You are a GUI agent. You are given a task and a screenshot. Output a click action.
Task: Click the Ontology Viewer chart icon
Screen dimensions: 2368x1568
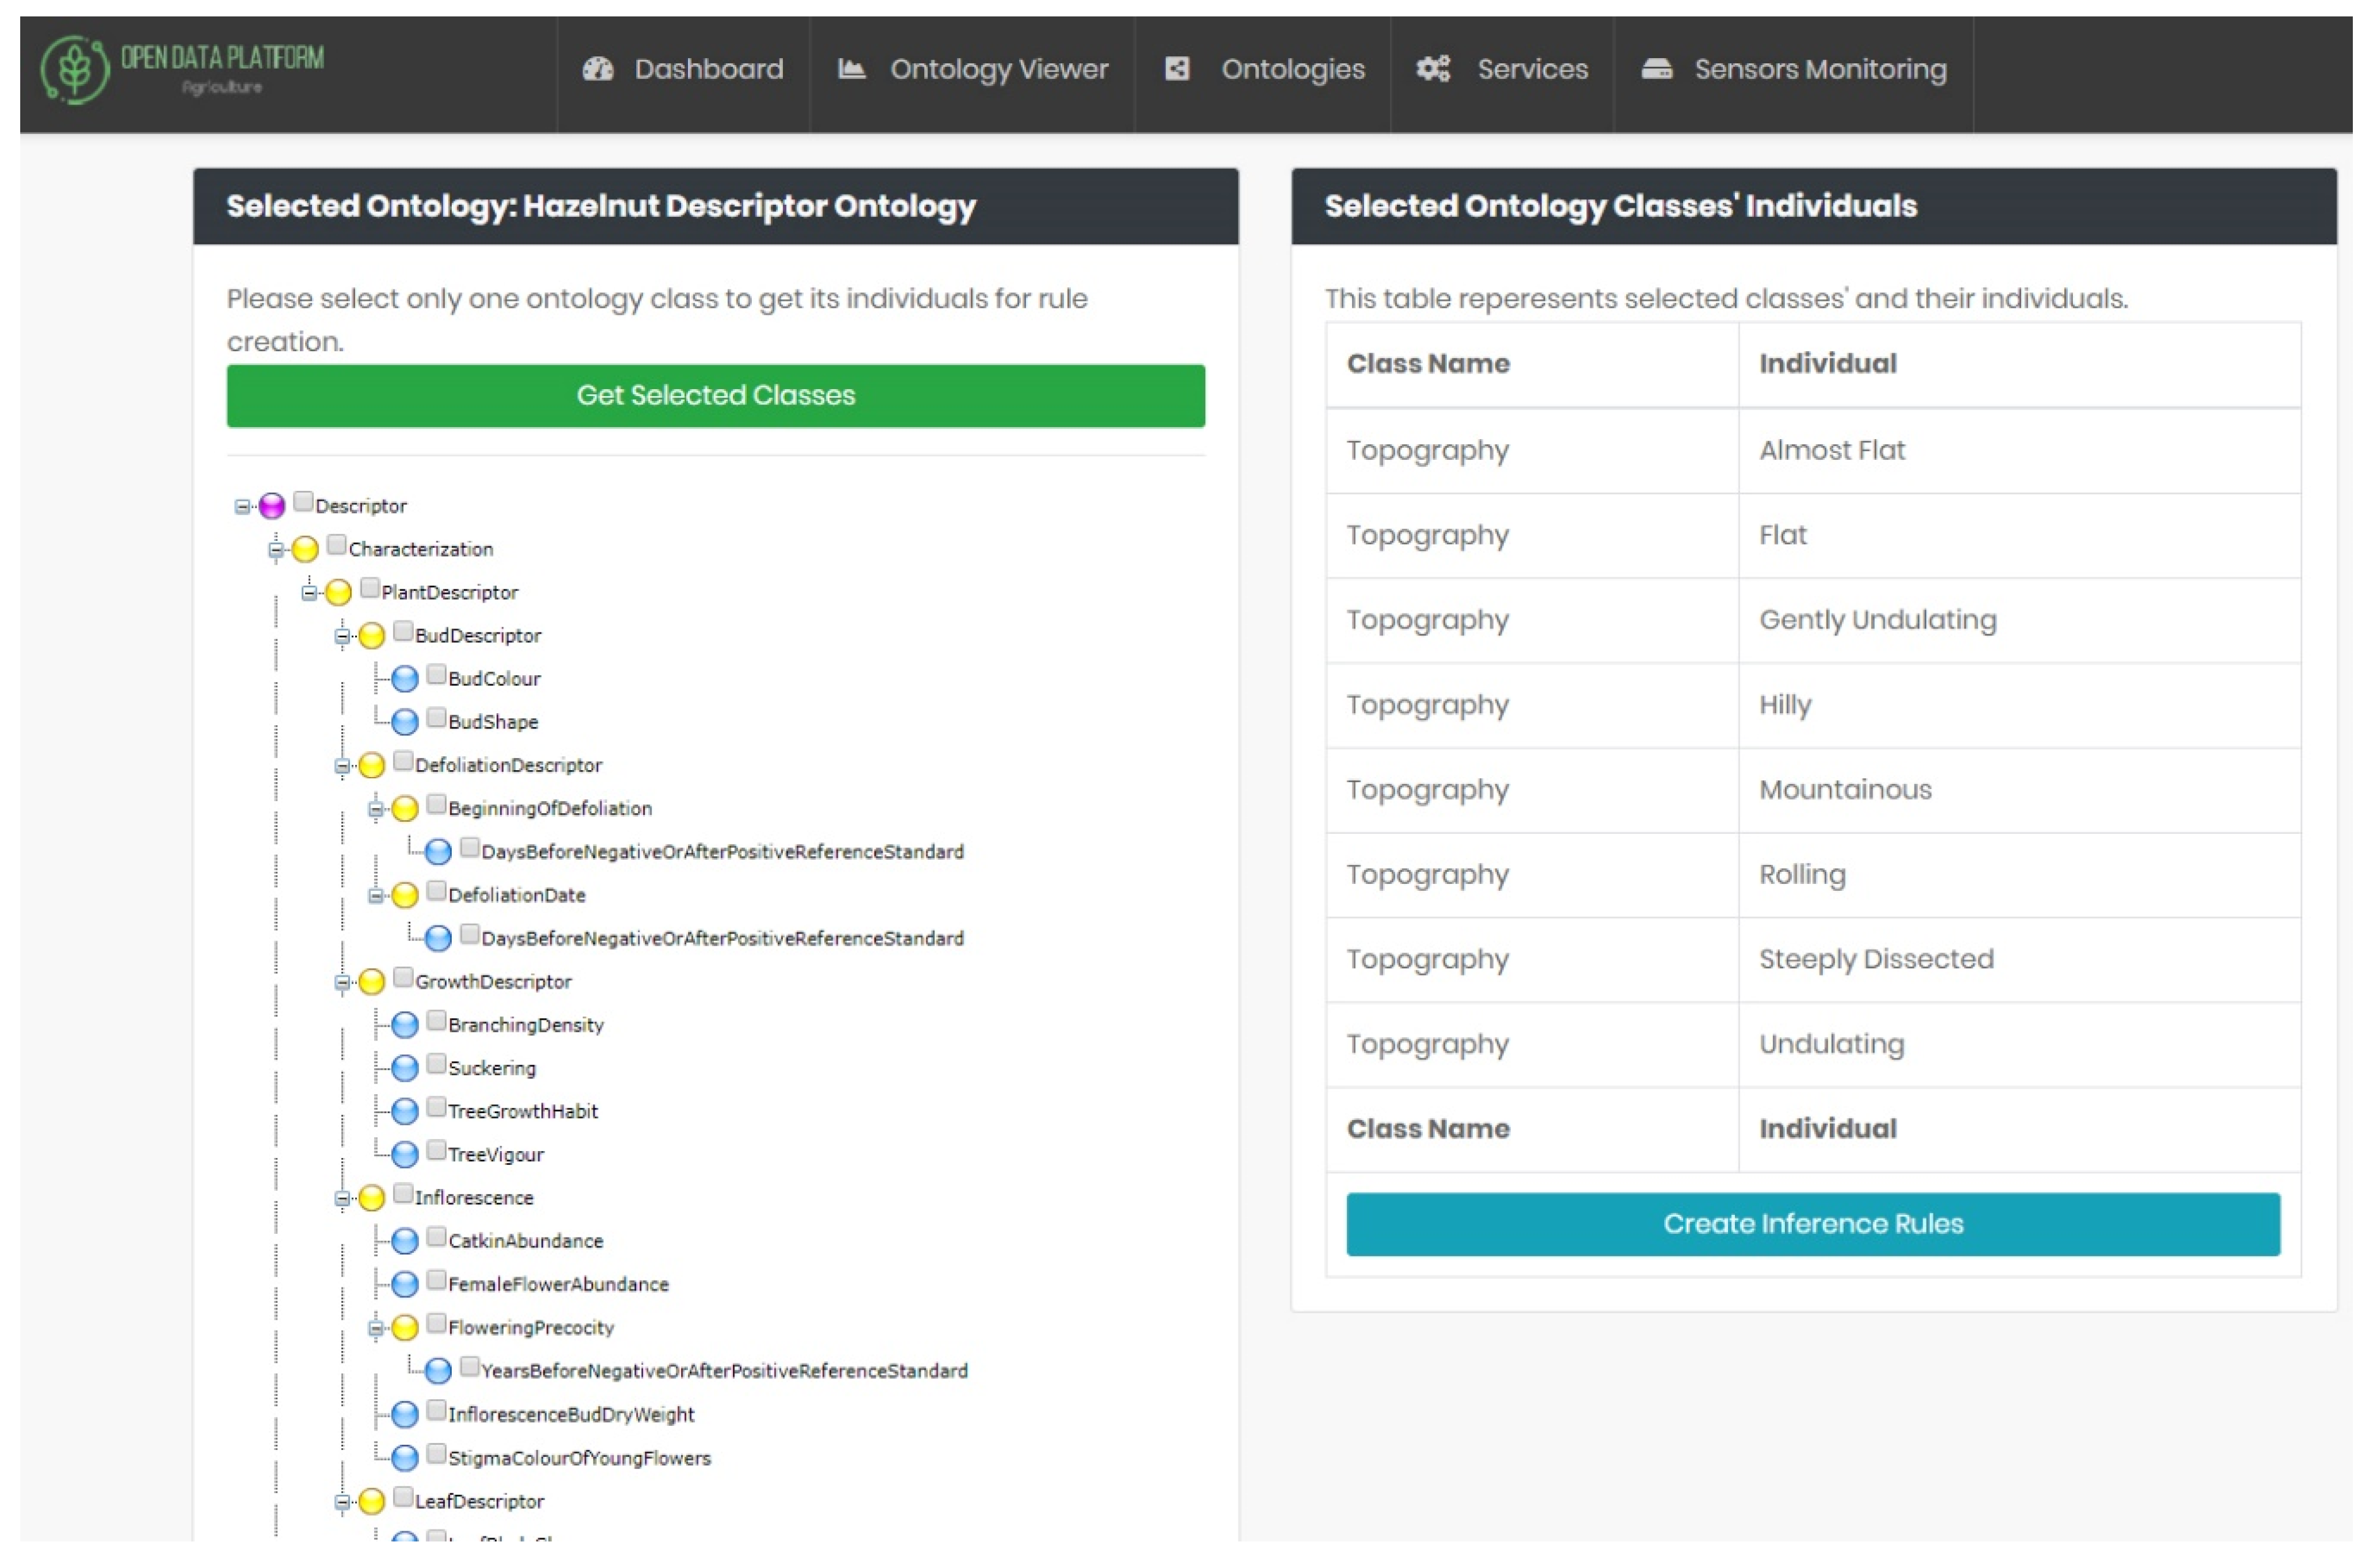click(851, 69)
